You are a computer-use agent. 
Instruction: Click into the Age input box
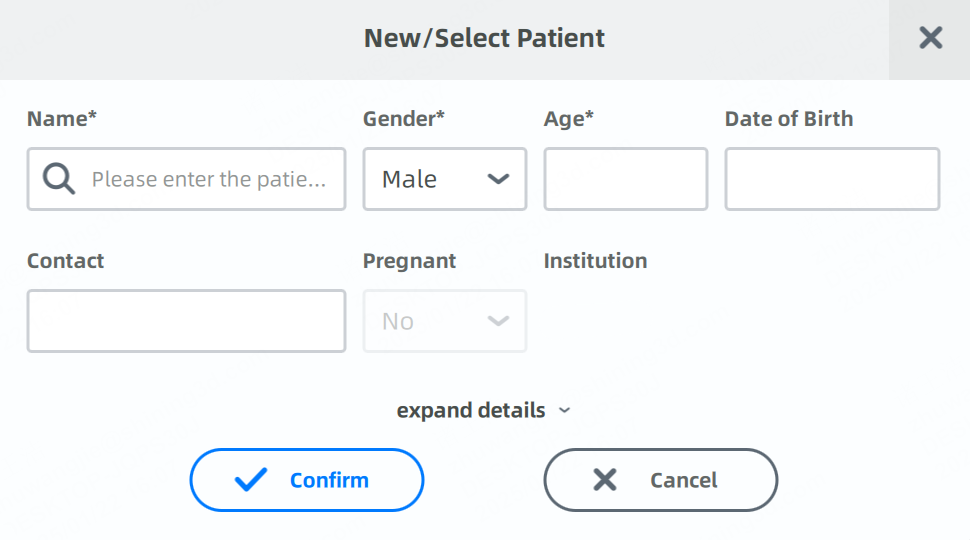(x=625, y=179)
